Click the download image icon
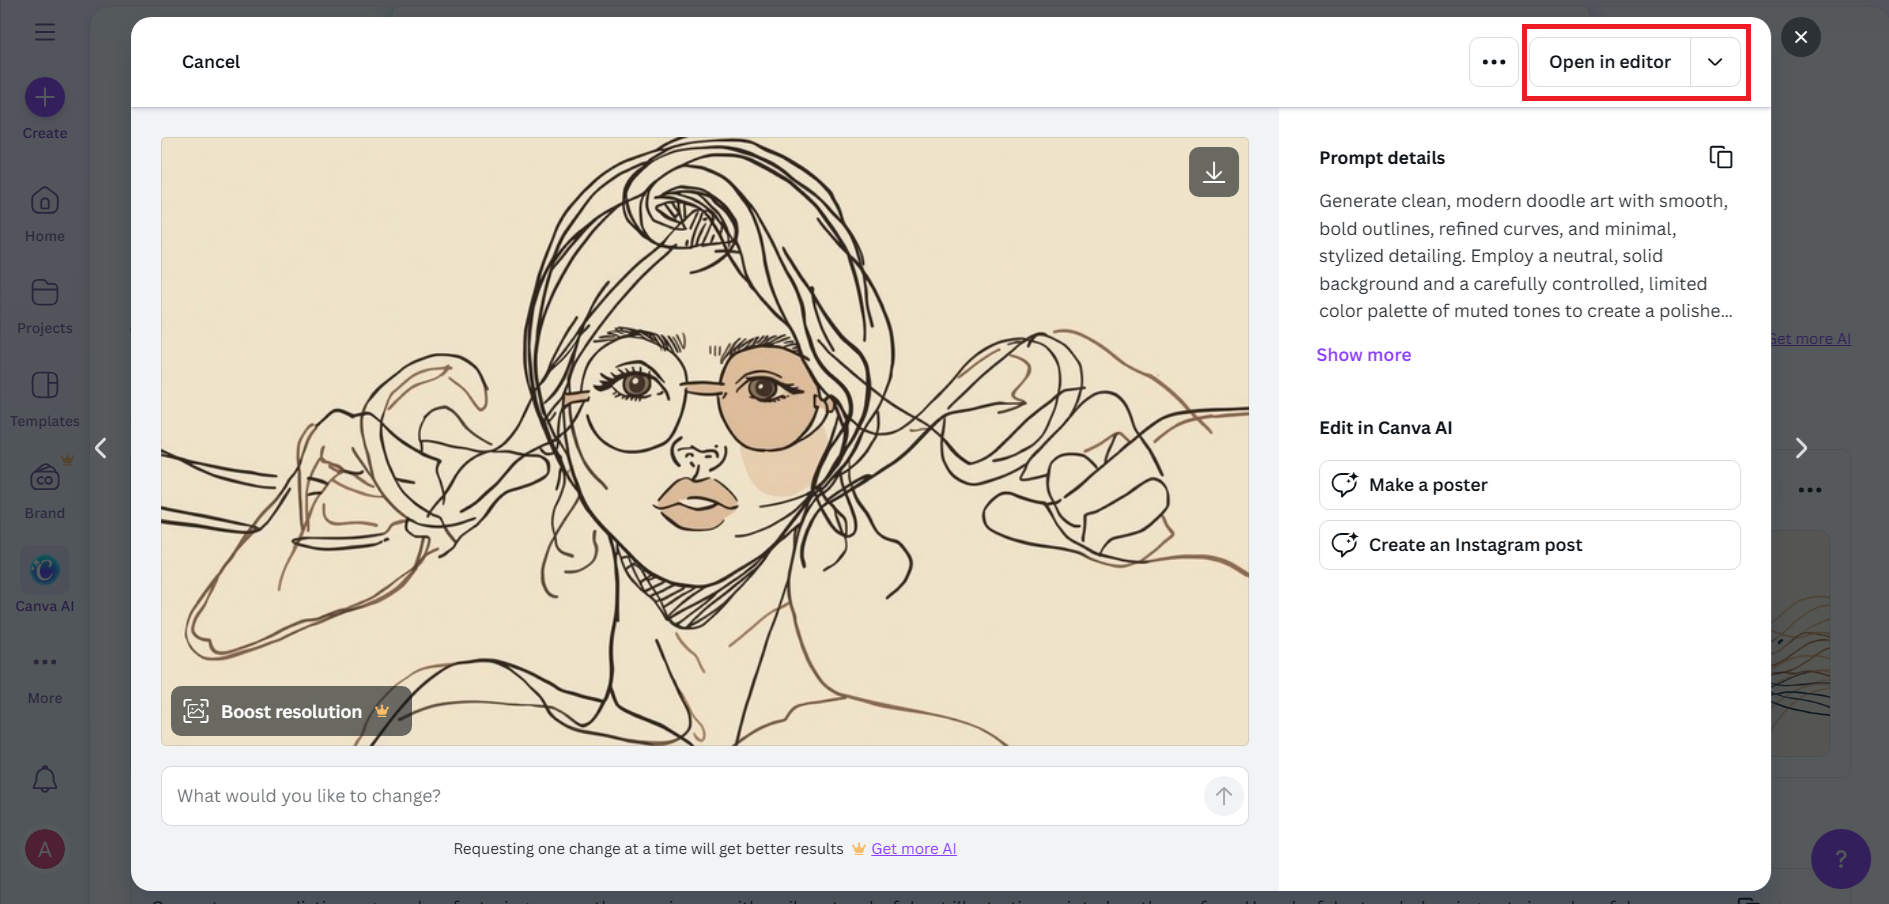This screenshot has height=904, width=1889. 1213,172
